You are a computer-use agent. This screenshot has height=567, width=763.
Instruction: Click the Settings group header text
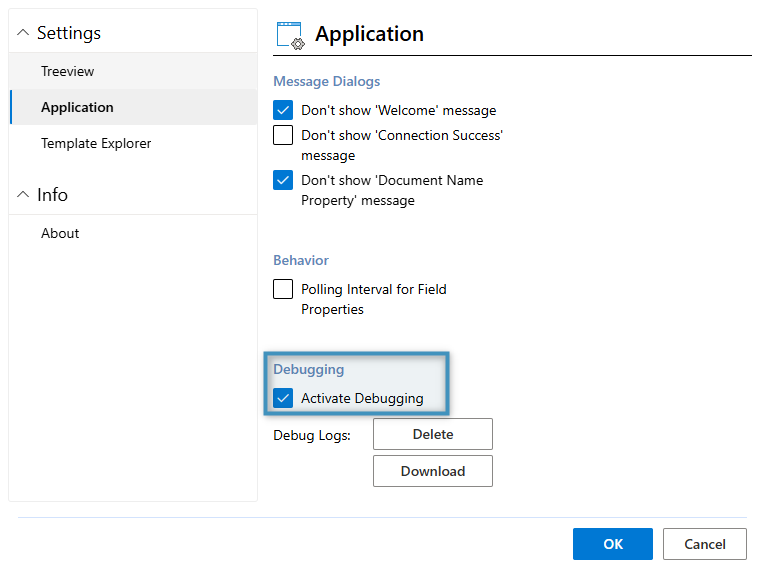[x=68, y=33]
